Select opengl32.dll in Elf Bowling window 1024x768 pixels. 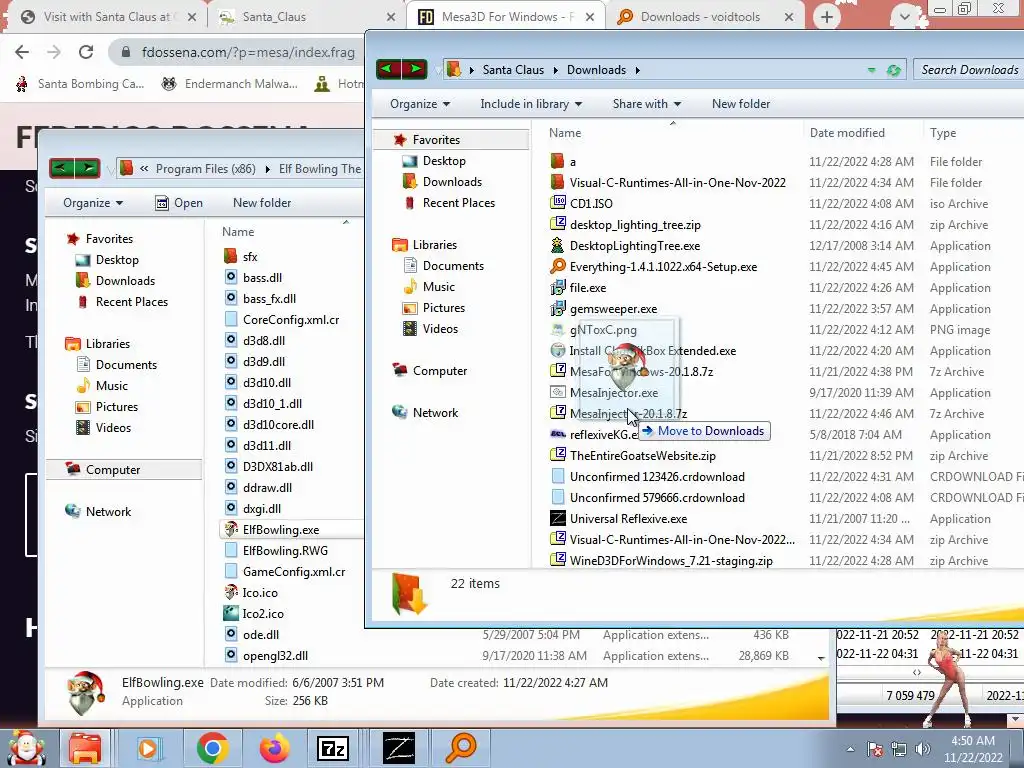[275, 656]
